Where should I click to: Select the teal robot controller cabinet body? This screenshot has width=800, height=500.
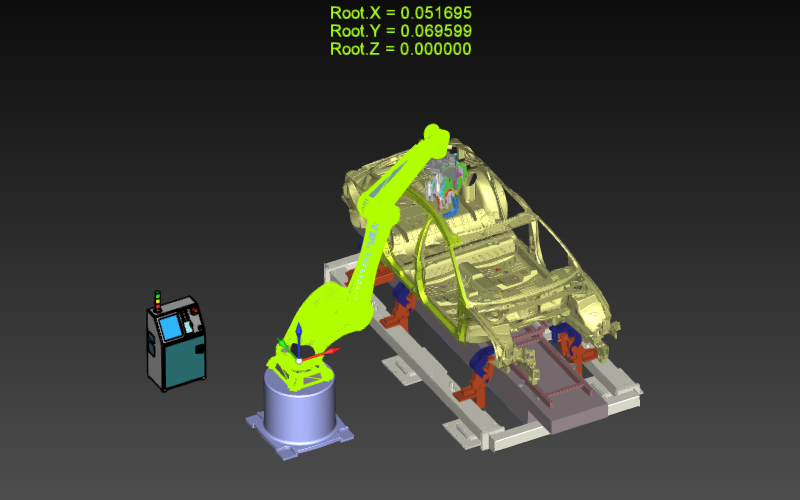point(185,360)
